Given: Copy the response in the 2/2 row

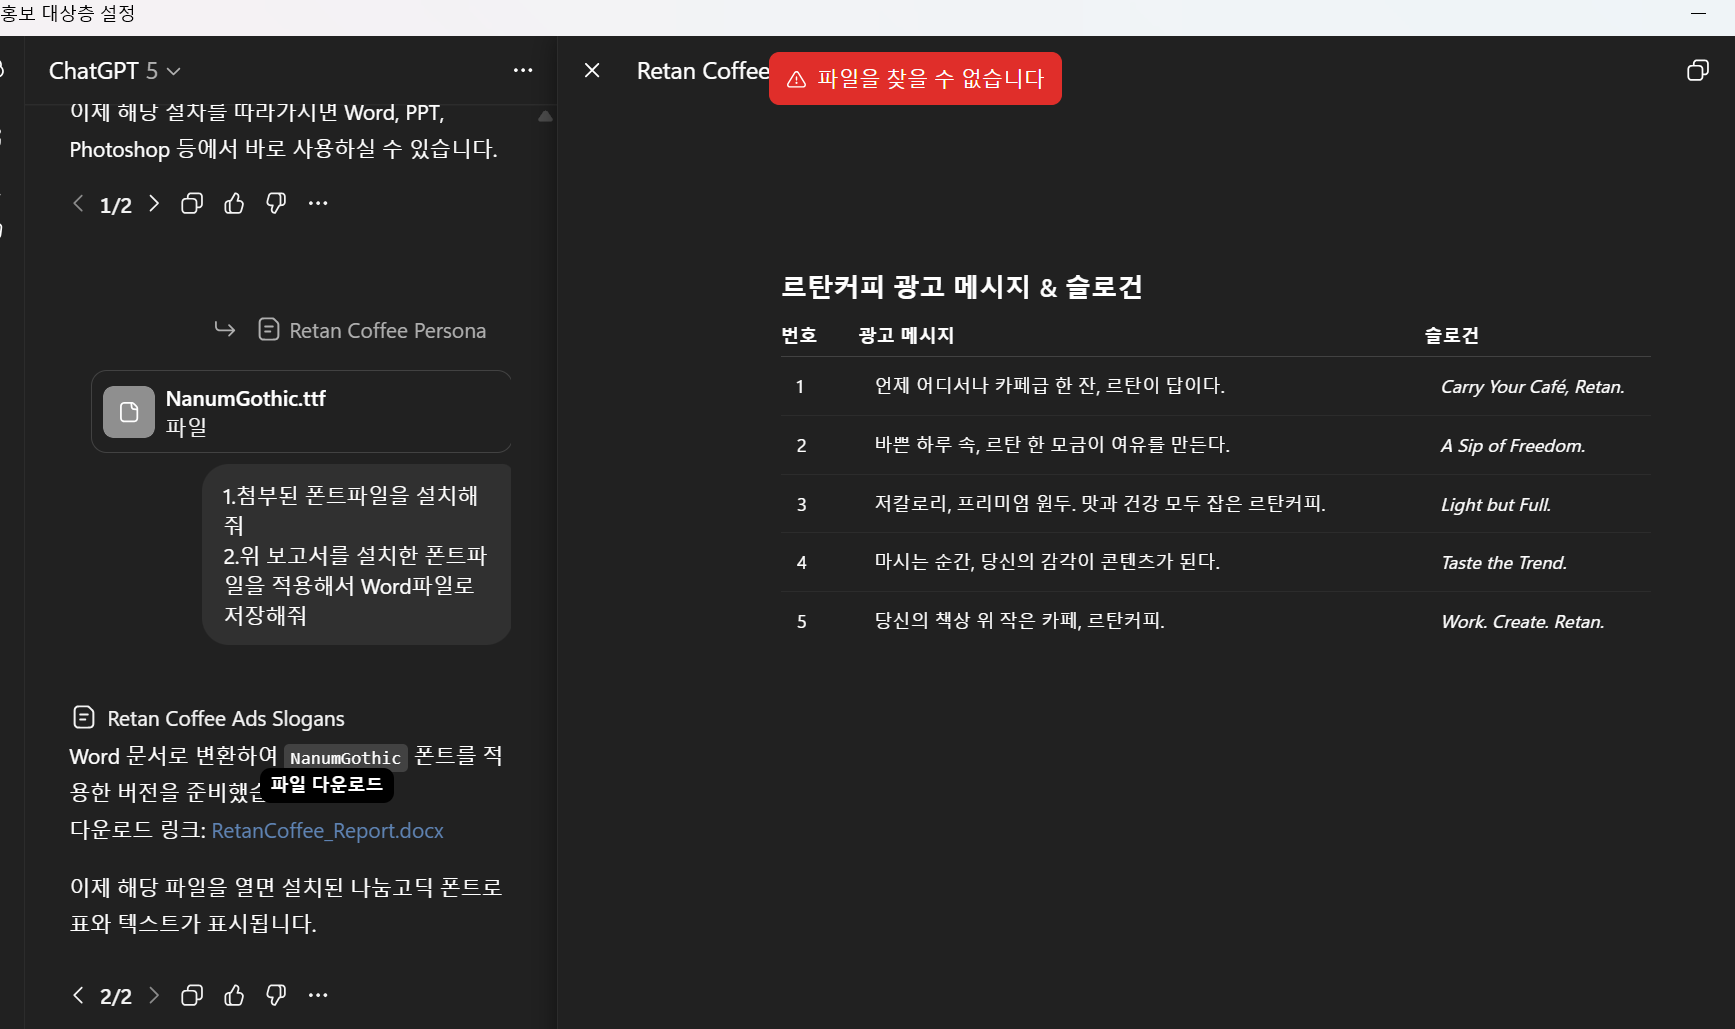Looking at the screenshot, I should 192,995.
